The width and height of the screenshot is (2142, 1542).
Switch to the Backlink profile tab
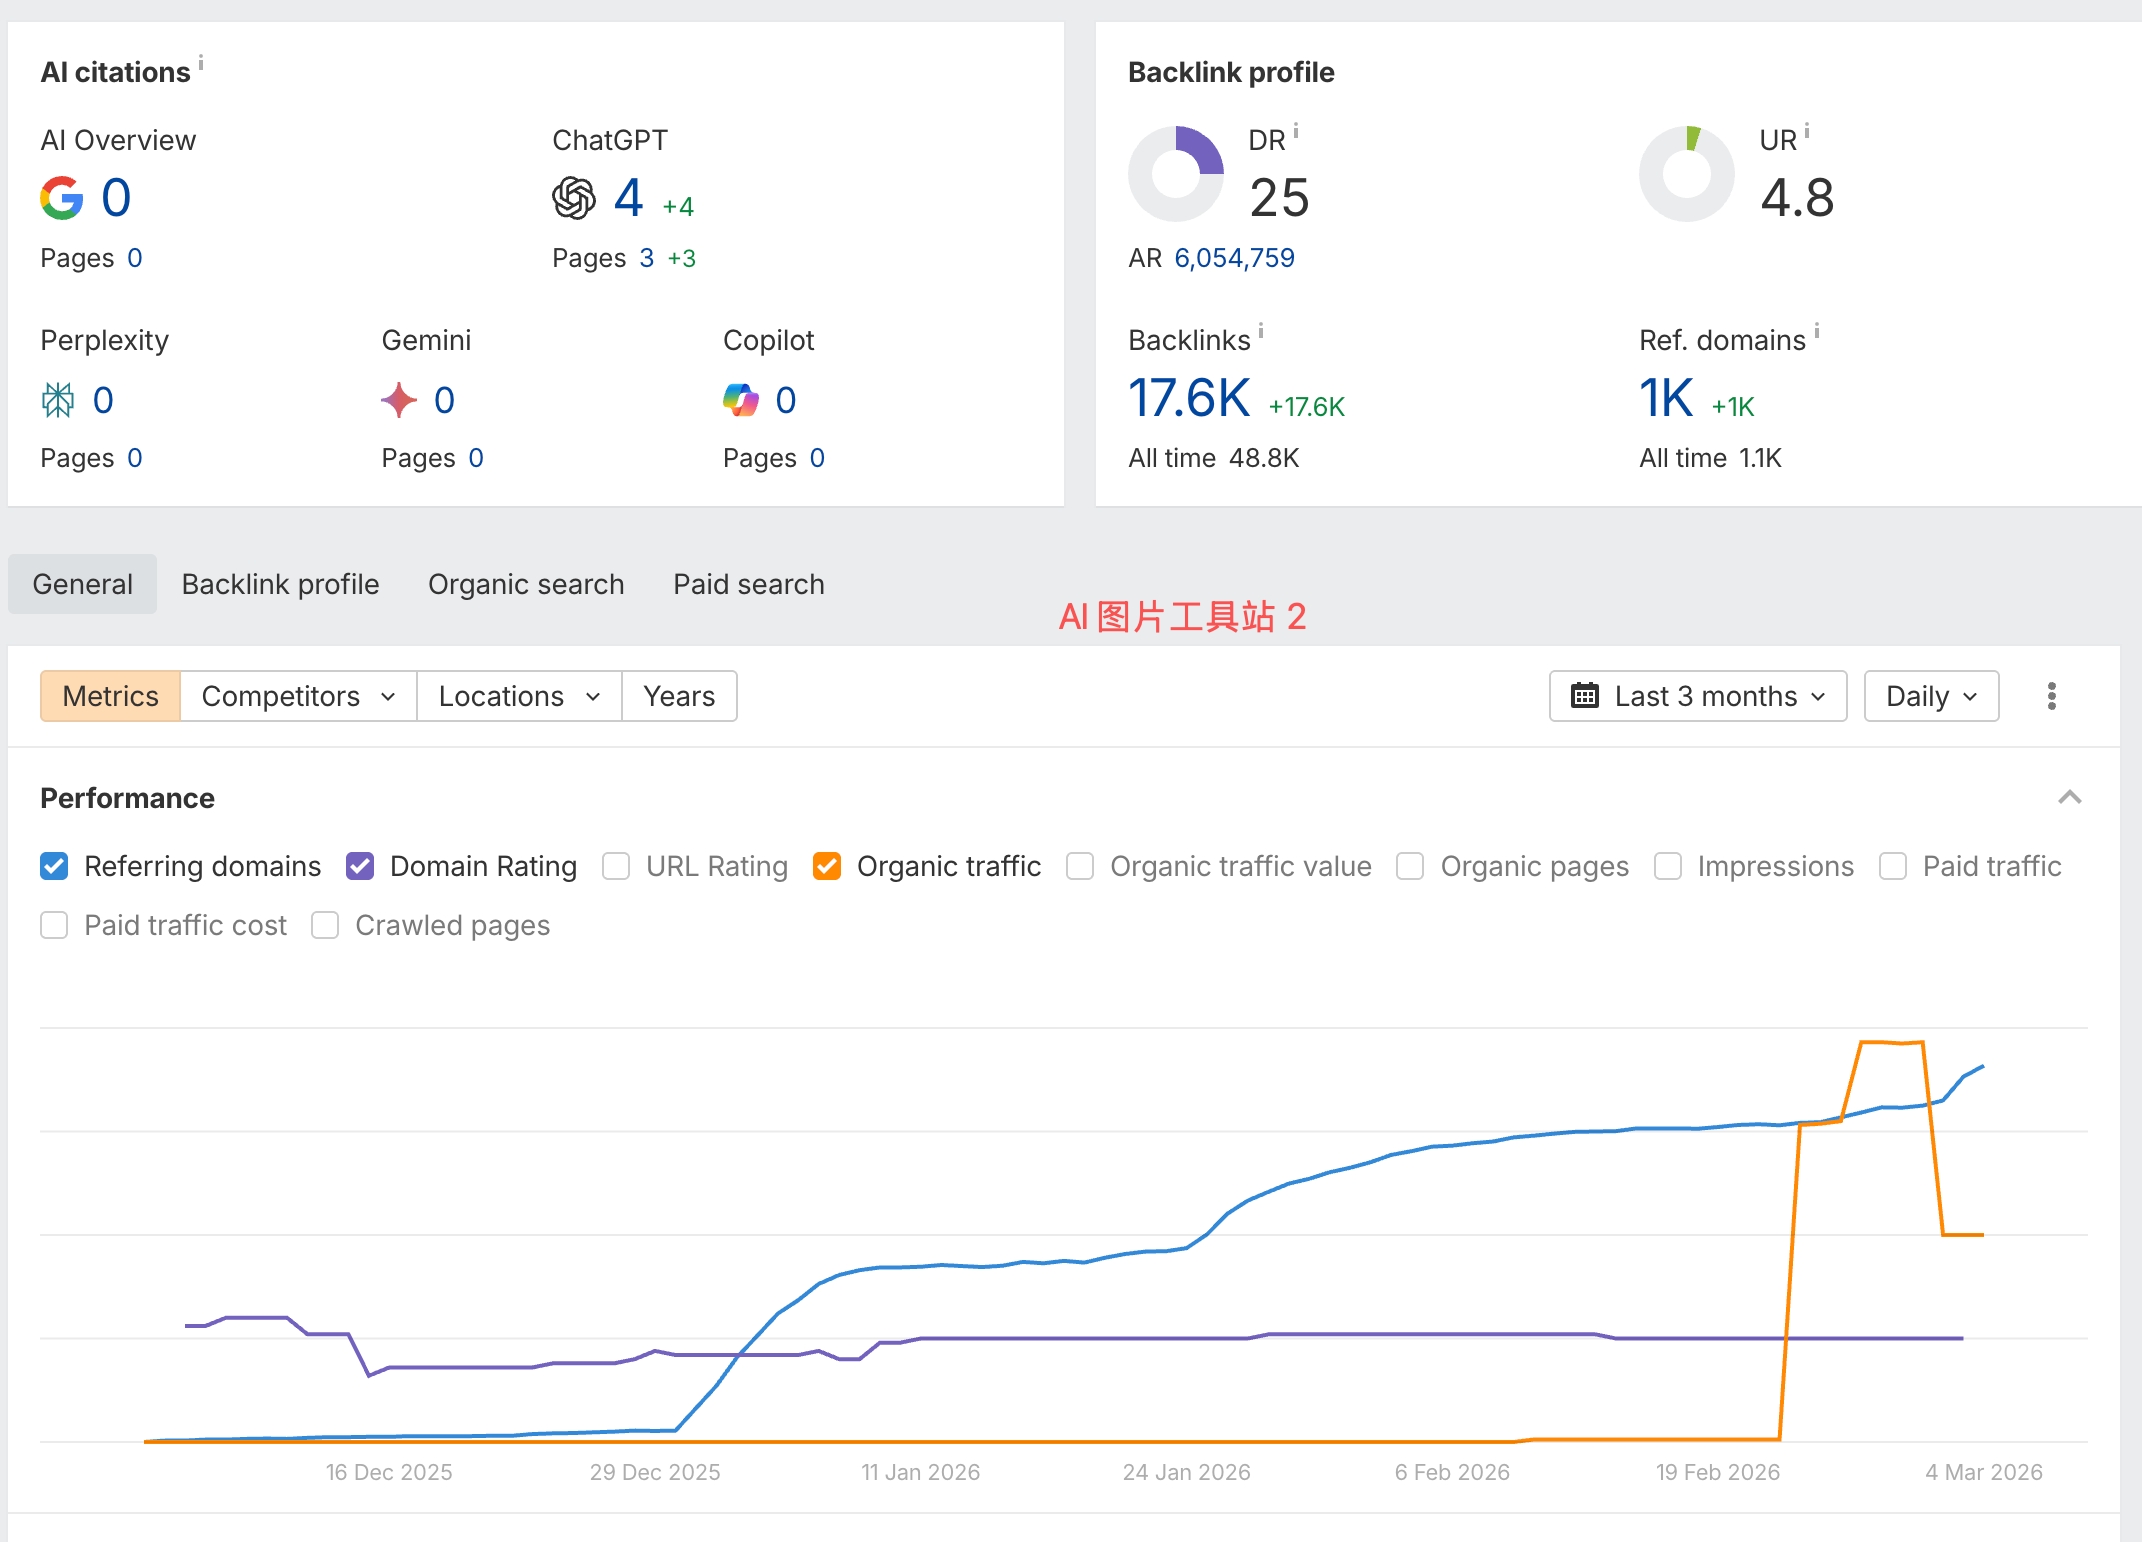click(x=280, y=584)
